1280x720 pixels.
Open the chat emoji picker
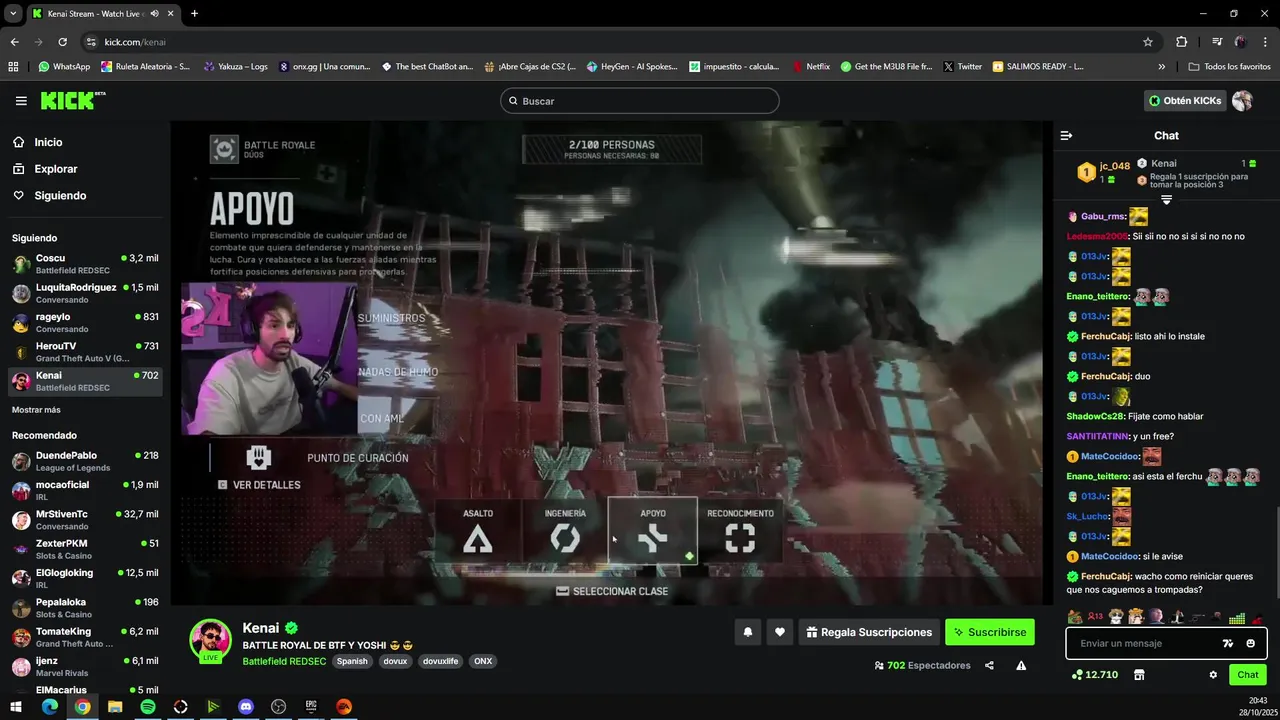(1250, 643)
